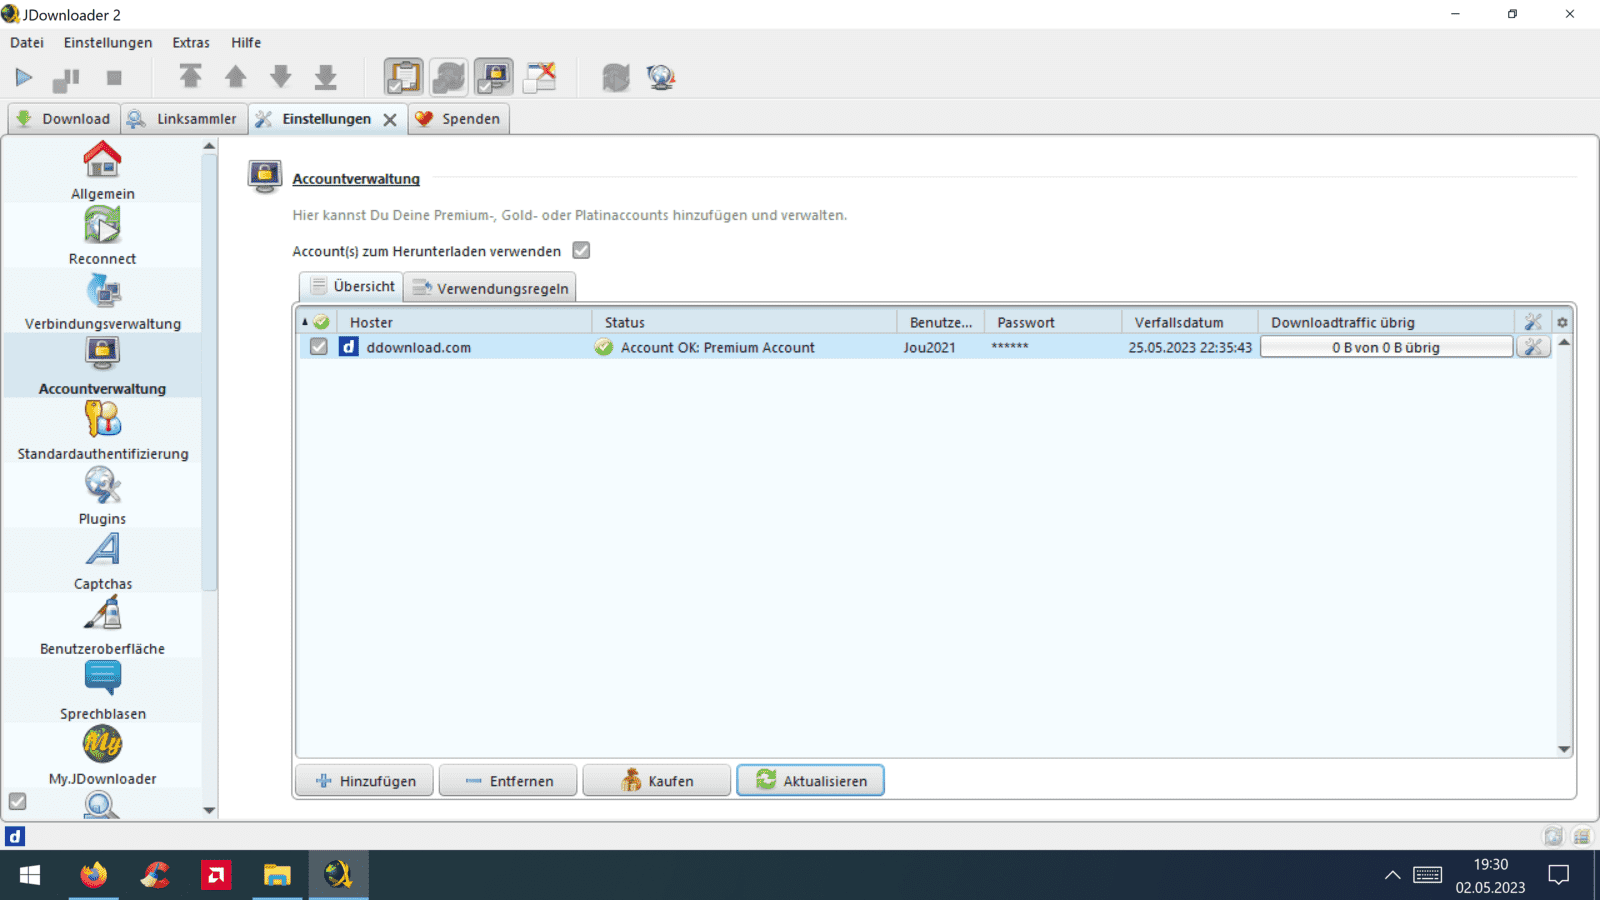1600x900 pixels.
Task: Click ddownload icon in status bar
Action: pyautogui.click(x=15, y=836)
